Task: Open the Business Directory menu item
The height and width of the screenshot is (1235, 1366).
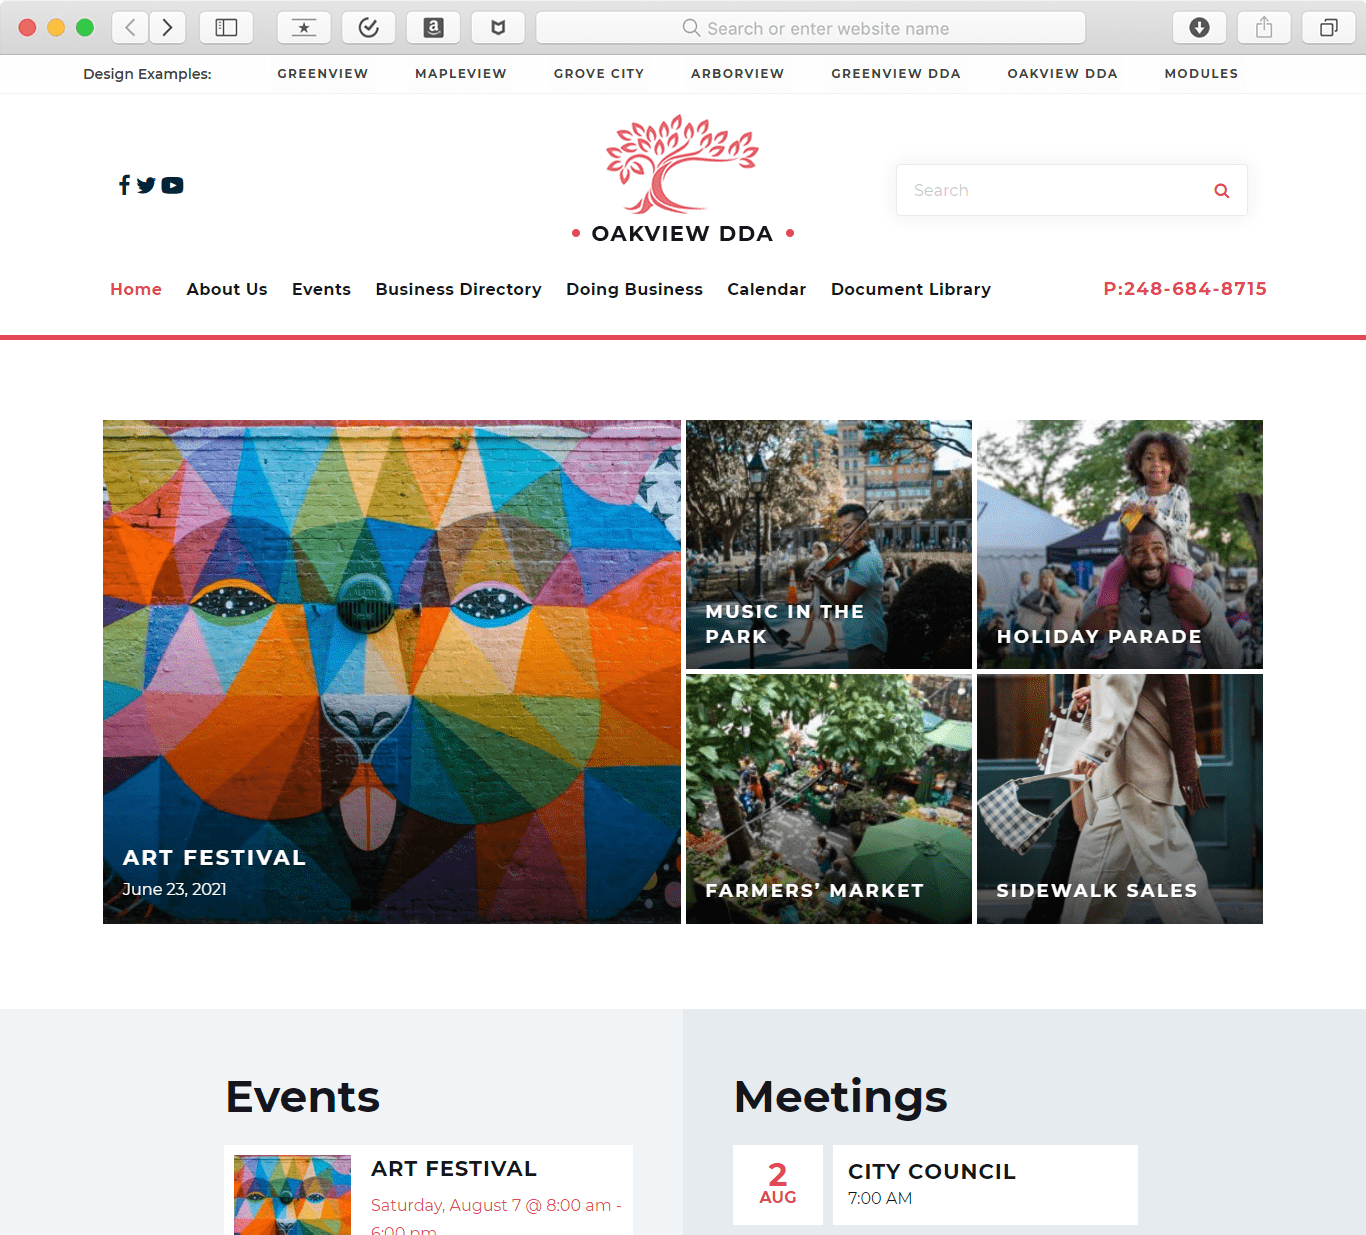Action: (459, 289)
